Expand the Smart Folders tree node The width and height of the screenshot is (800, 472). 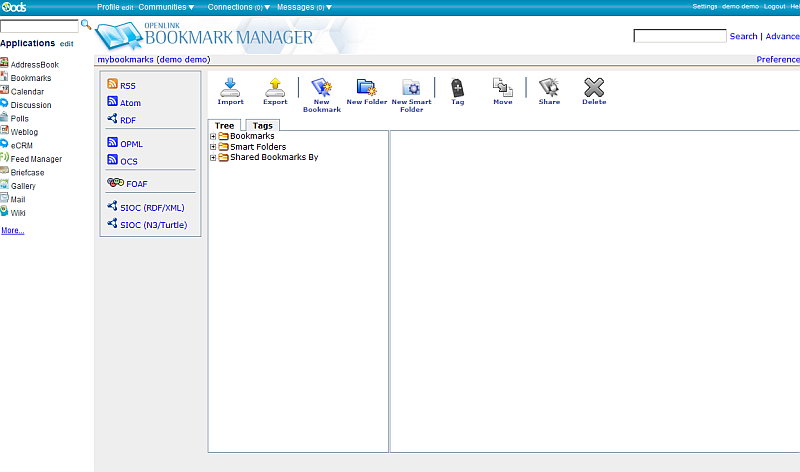click(x=213, y=147)
